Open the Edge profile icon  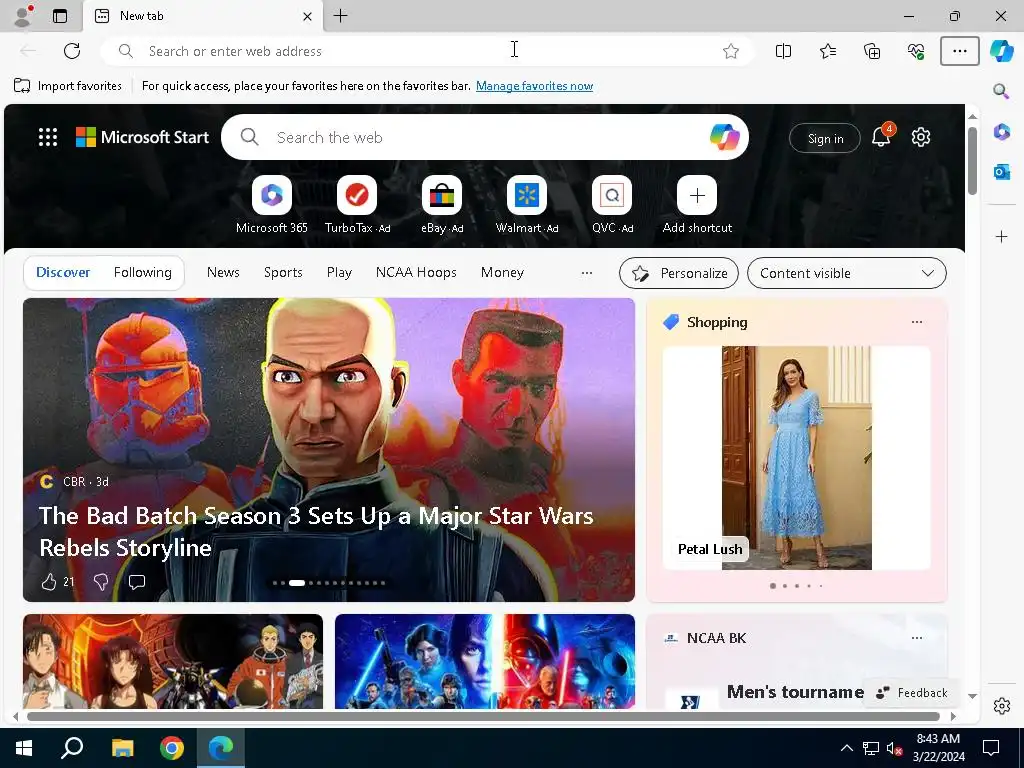tap(23, 16)
